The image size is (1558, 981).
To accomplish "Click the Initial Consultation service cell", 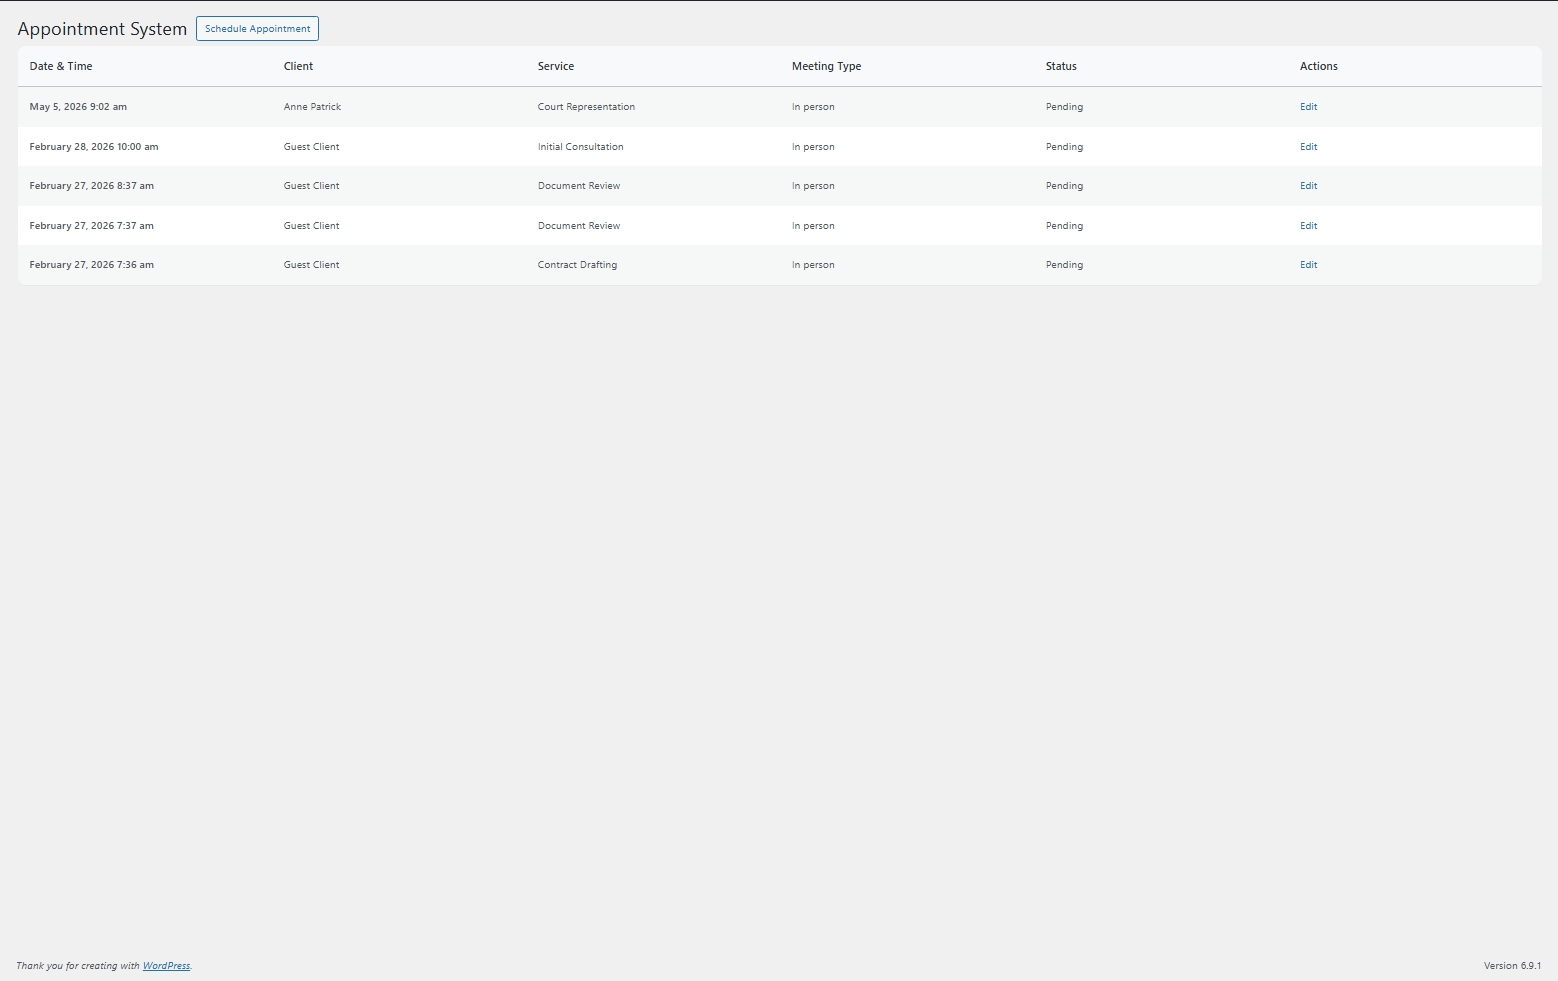I will click(580, 147).
